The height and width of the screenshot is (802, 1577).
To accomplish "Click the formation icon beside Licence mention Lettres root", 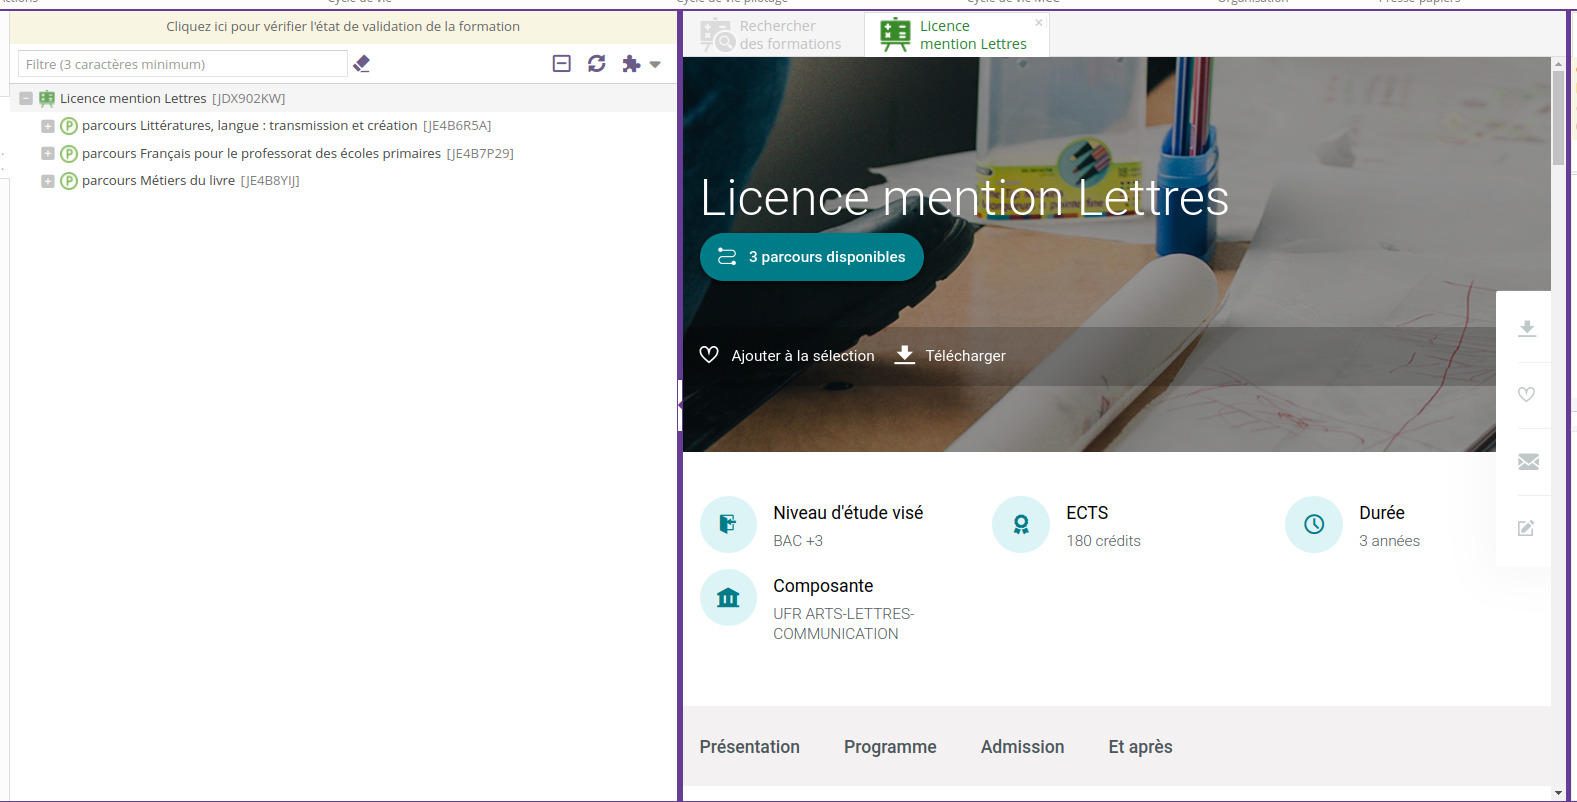I will coord(47,99).
